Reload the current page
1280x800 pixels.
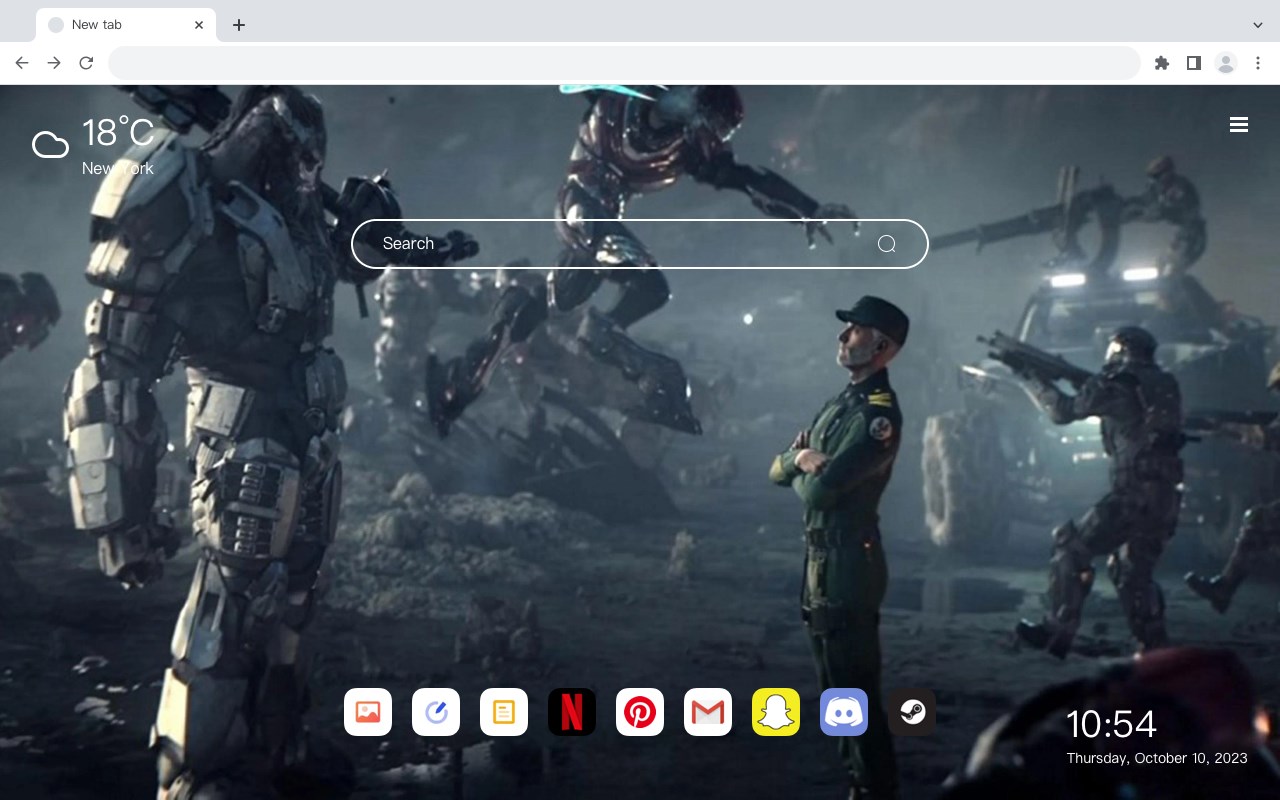click(x=86, y=63)
